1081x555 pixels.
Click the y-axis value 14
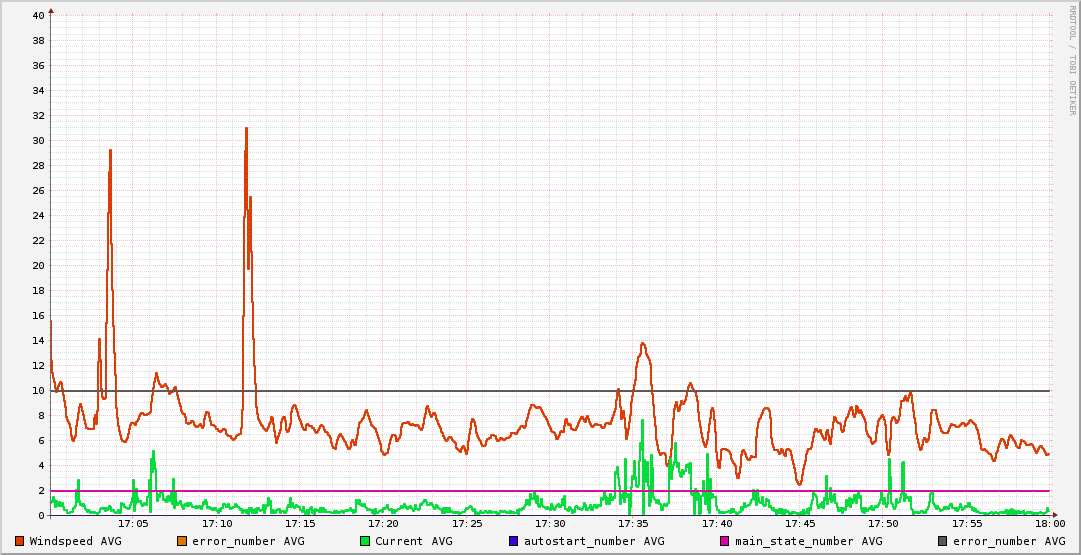(39, 341)
